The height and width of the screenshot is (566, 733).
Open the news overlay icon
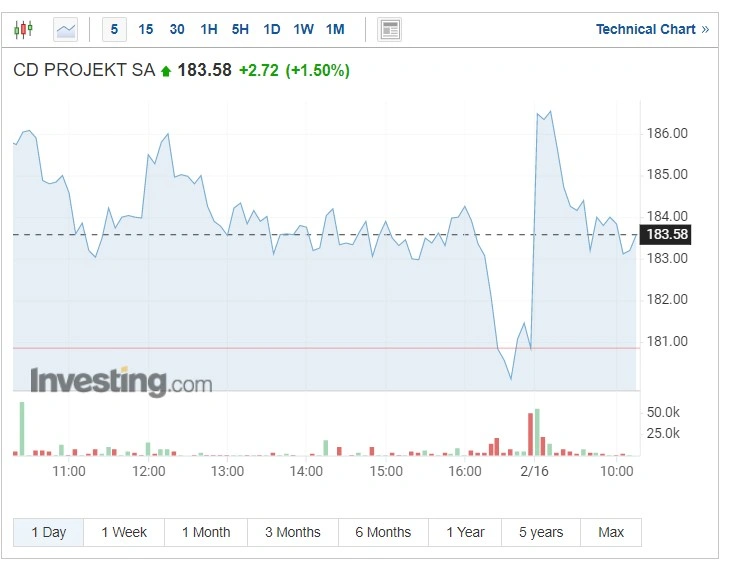pyautogui.click(x=389, y=29)
